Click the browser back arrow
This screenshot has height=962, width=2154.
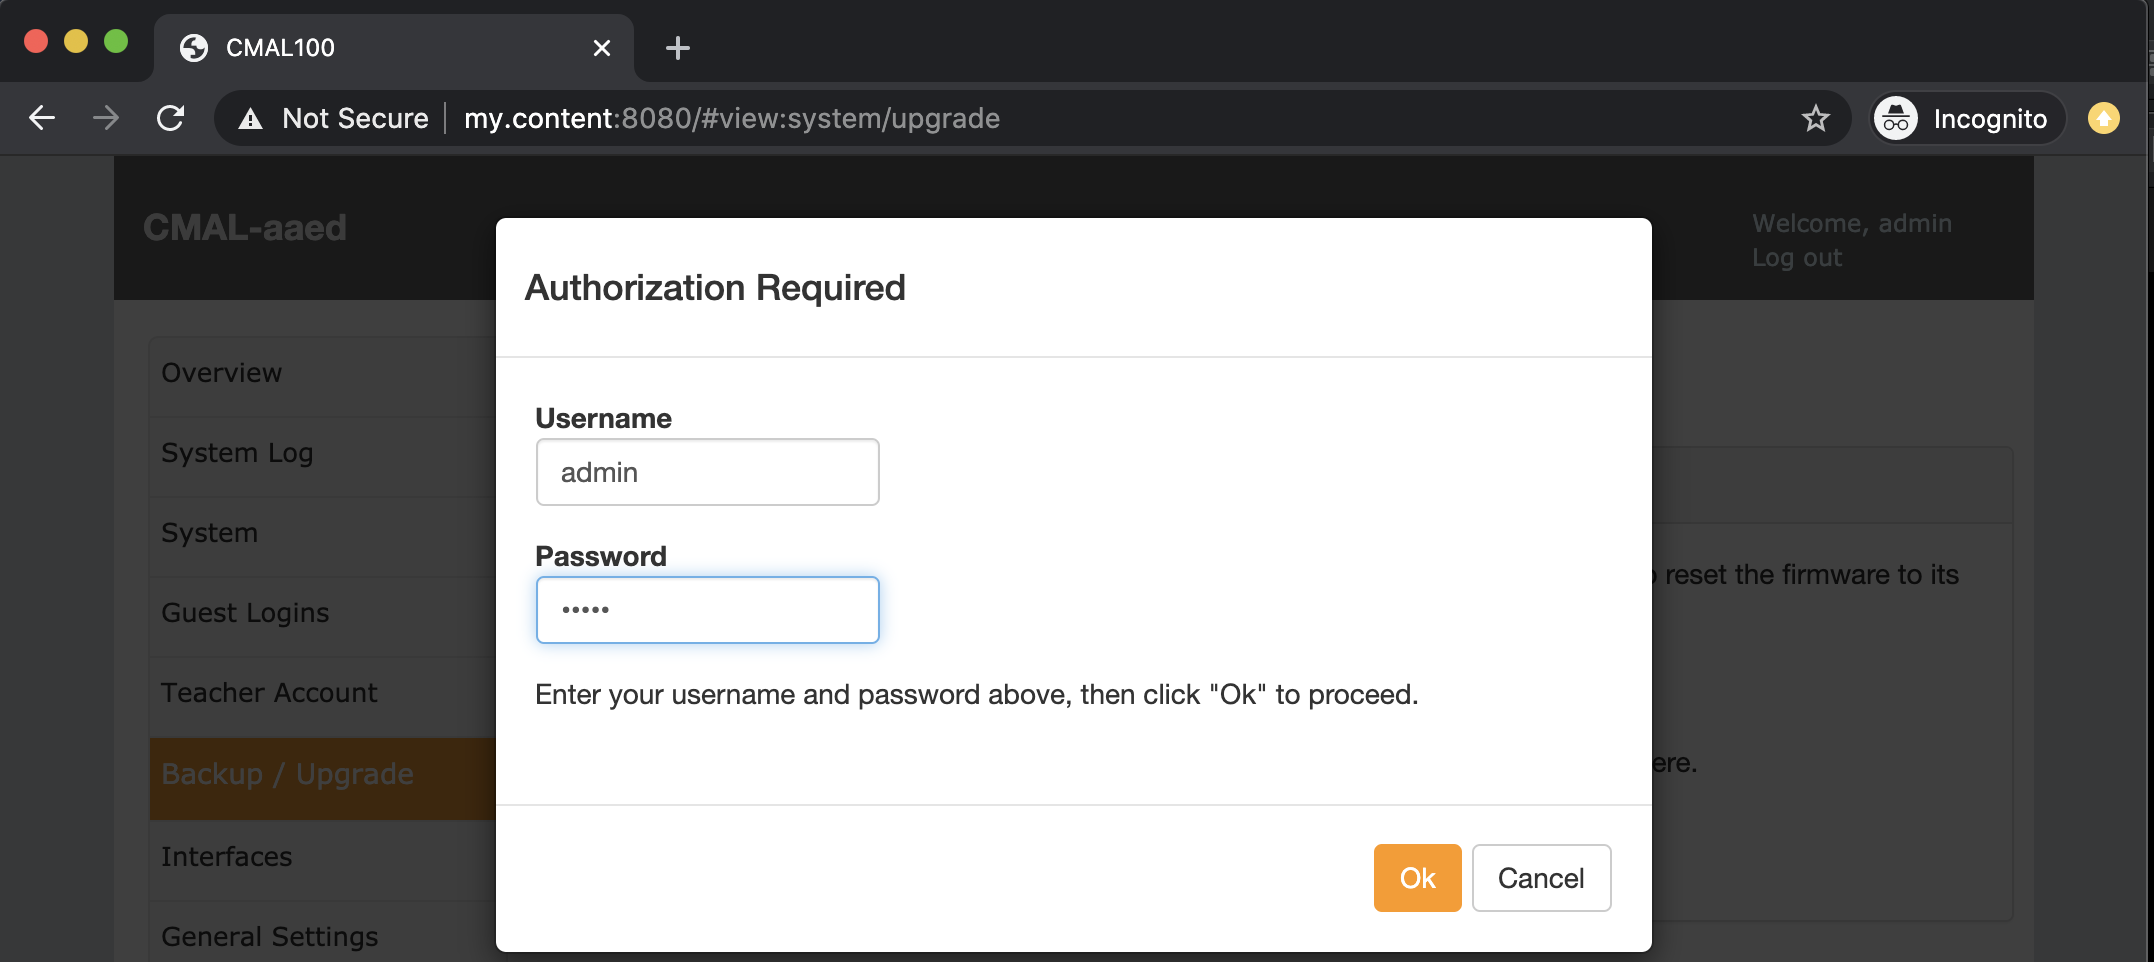pos(42,118)
